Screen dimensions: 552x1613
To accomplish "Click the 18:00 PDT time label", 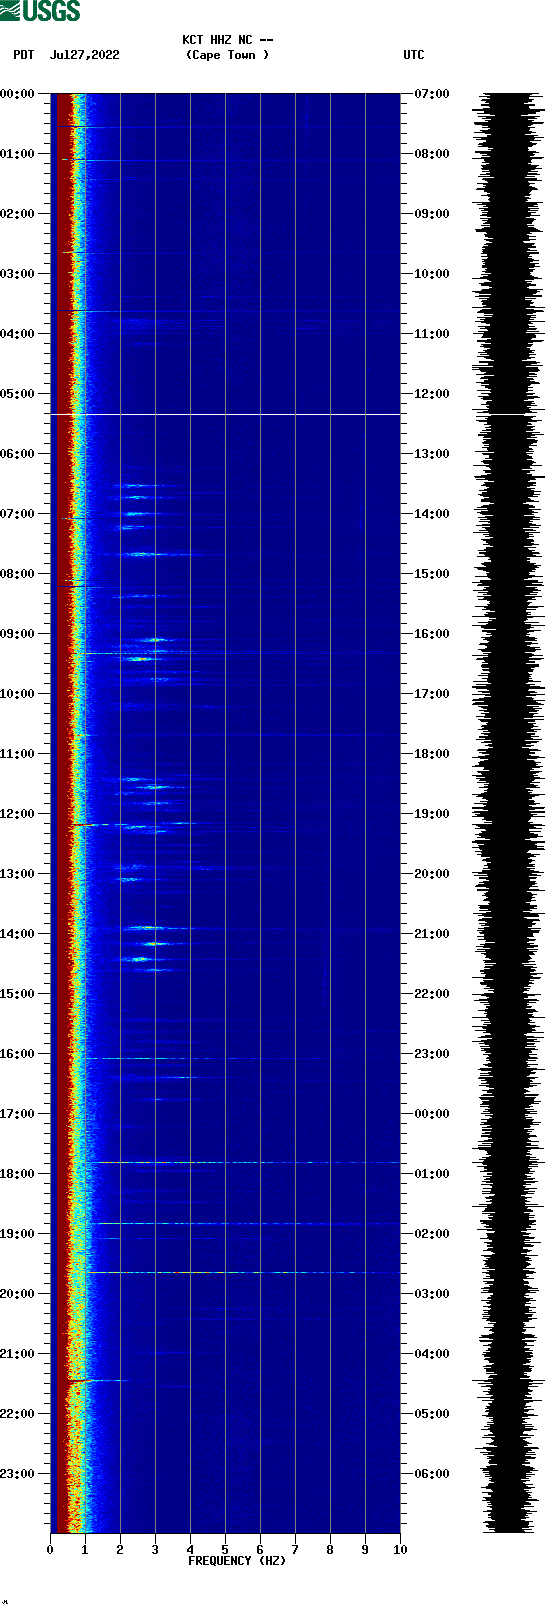I will click(x=18, y=1174).
